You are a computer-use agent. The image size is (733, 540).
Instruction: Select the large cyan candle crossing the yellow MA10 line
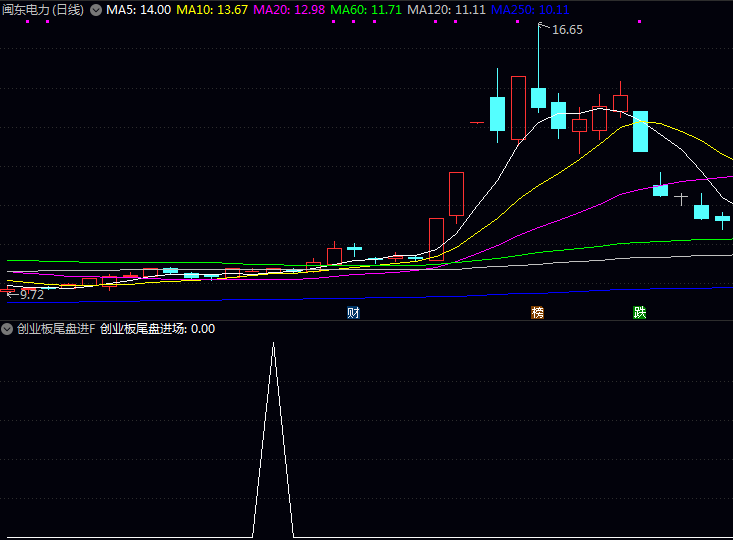click(x=641, y=131)
